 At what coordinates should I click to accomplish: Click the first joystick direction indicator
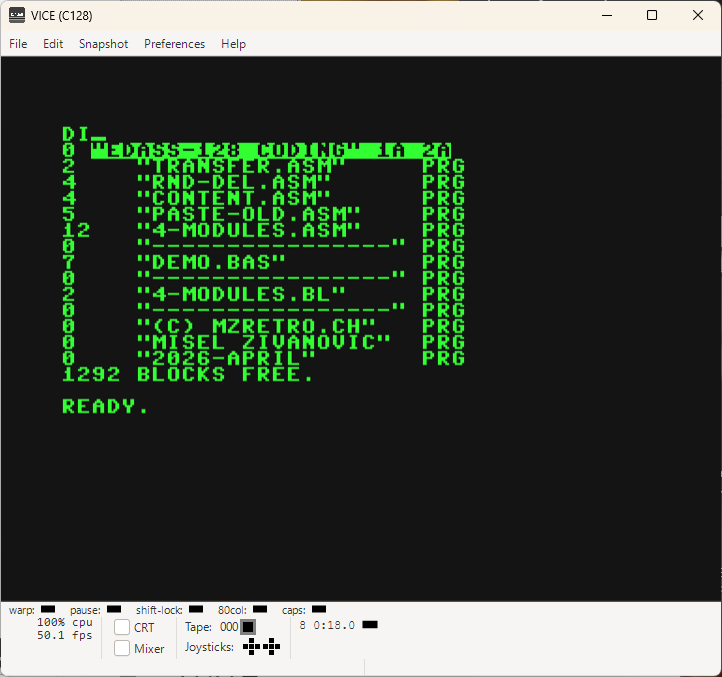[251, 647]
